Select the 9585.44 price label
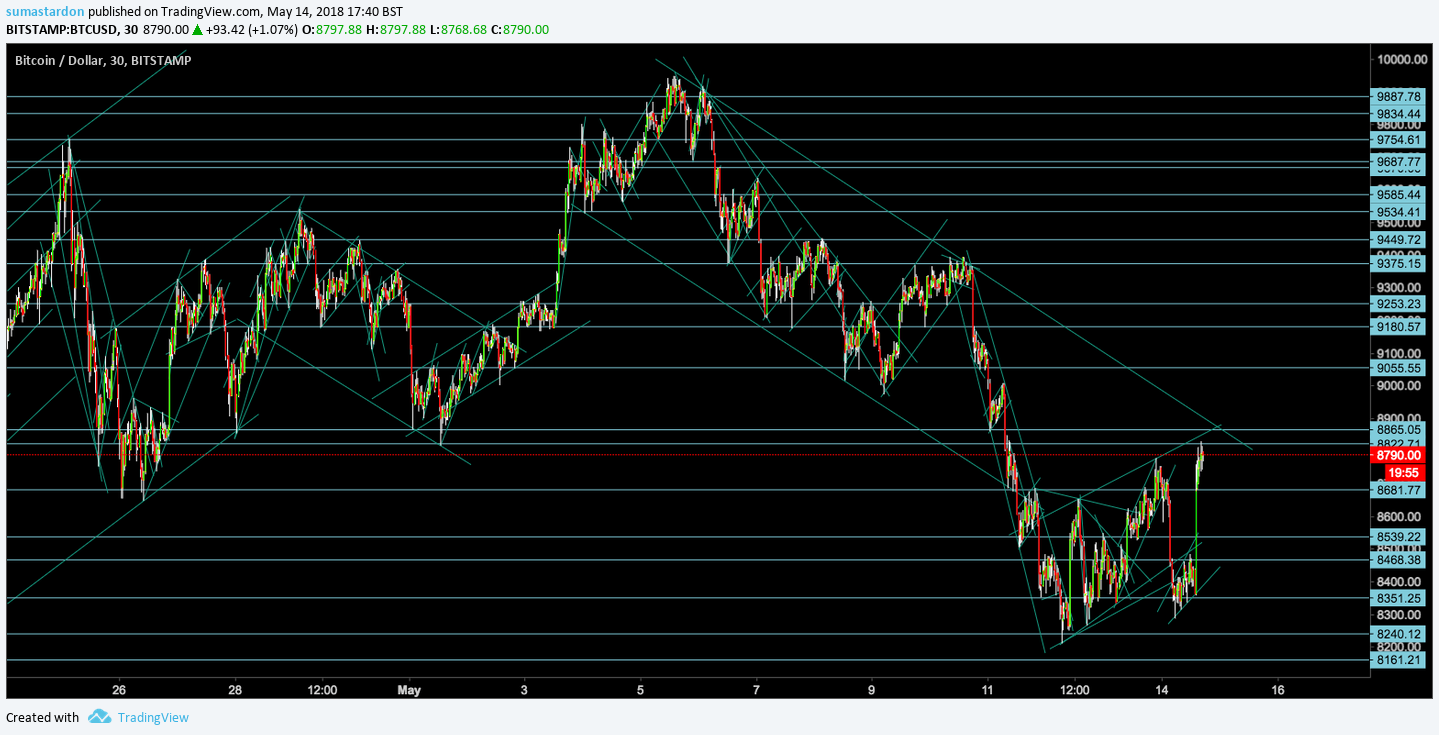Image resolution: width=1439 pixels, height=735 pixels. (x=1398, y=195)
